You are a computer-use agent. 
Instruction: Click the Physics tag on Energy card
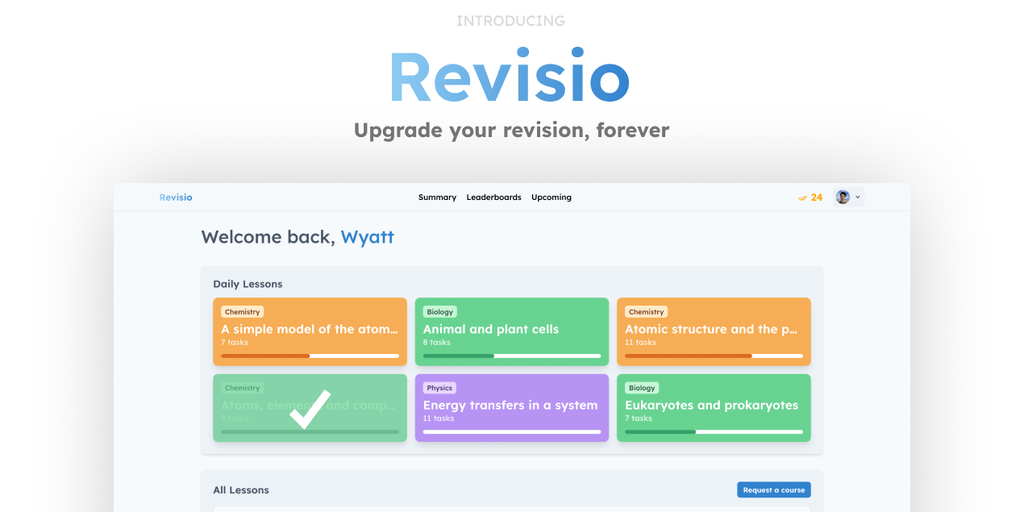tap(440, 388)
